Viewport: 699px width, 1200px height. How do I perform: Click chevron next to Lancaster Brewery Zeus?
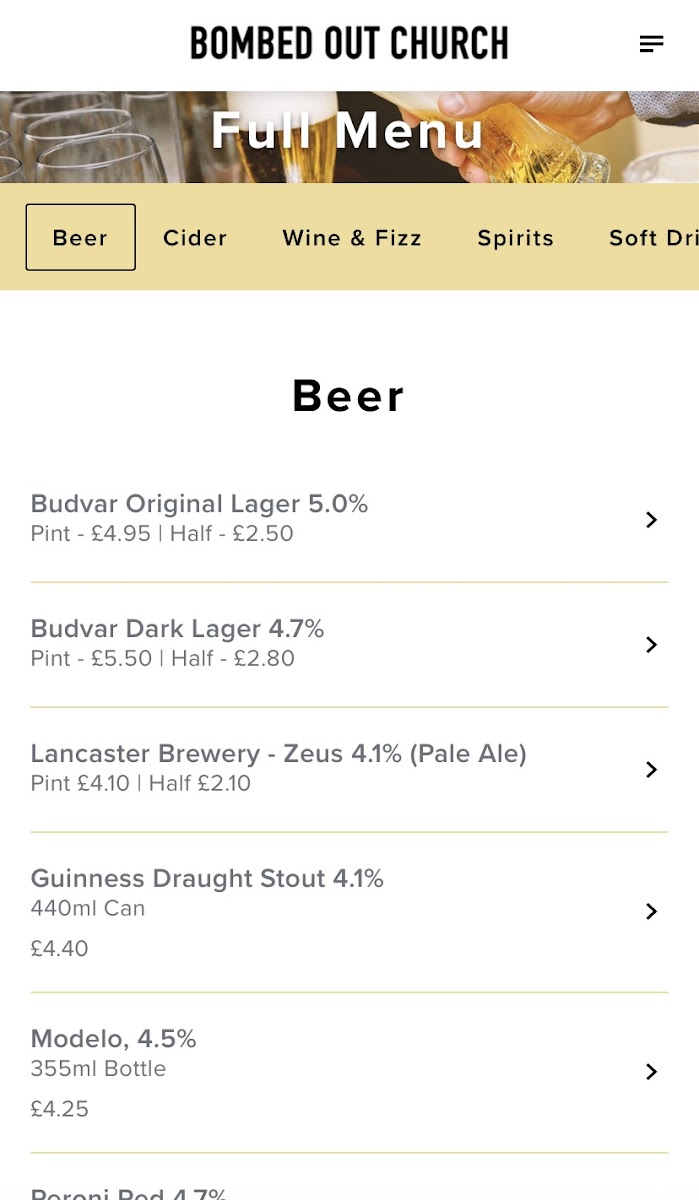pos(651,769)
